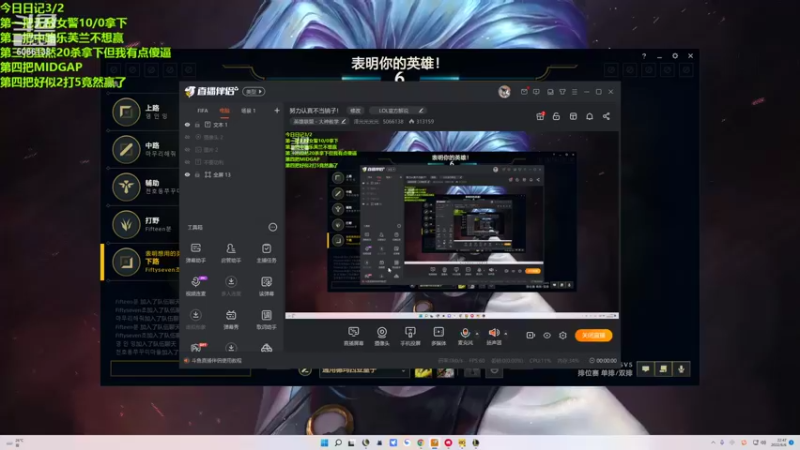Click the orange 关闭直播 button
The width and height of the screenshot is (800, 450).
593,335
